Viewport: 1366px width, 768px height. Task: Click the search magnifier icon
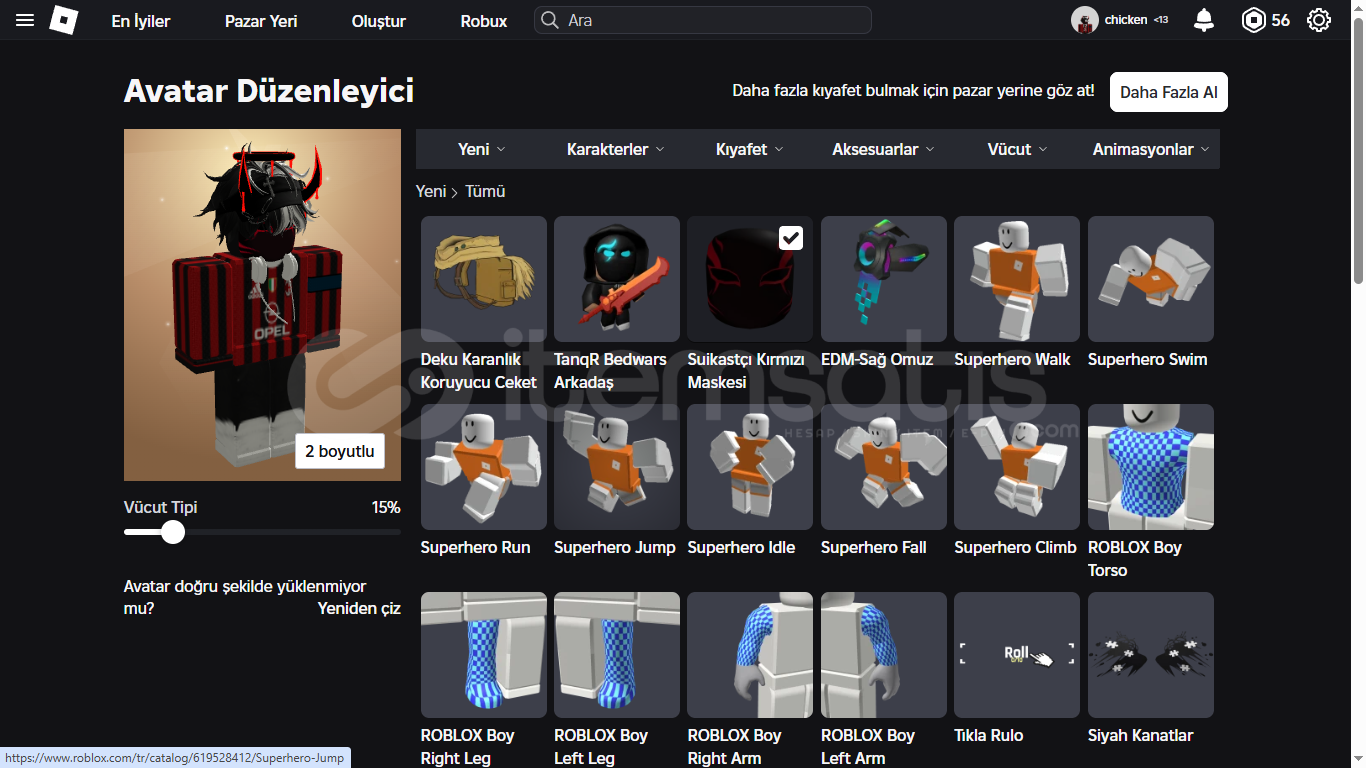click(x=549, y=20)
